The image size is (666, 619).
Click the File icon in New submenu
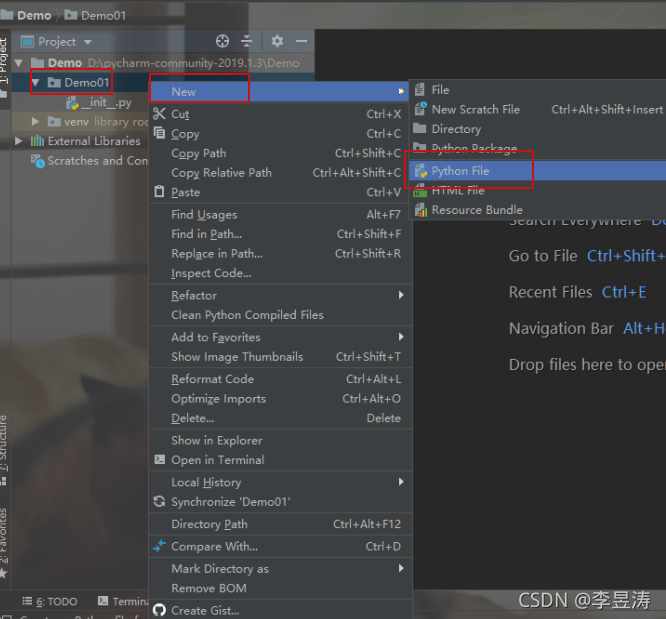[x=420, y=90]
